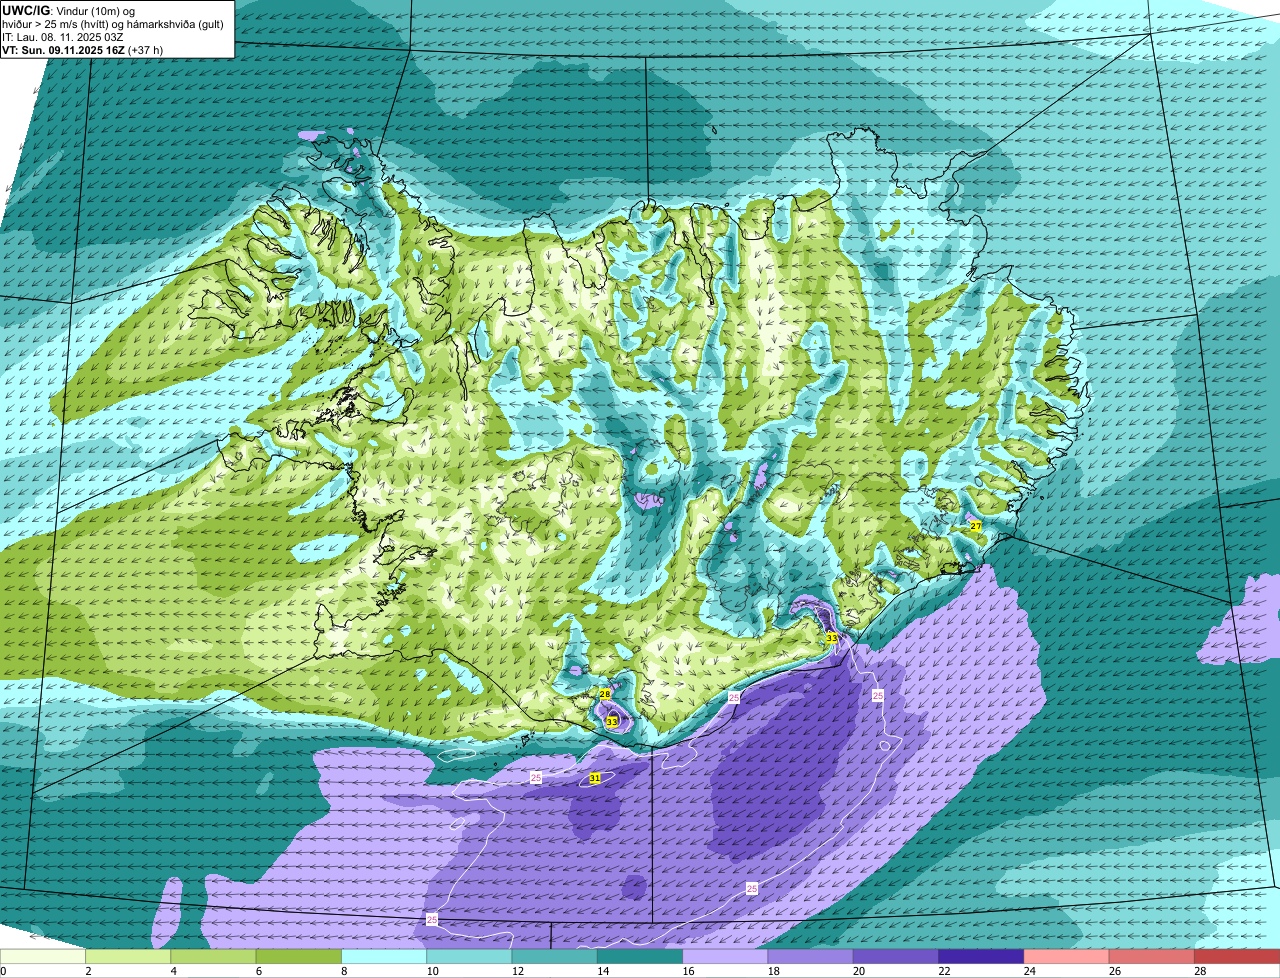Select the 18–20 m/s purple legend swatch

811,956
